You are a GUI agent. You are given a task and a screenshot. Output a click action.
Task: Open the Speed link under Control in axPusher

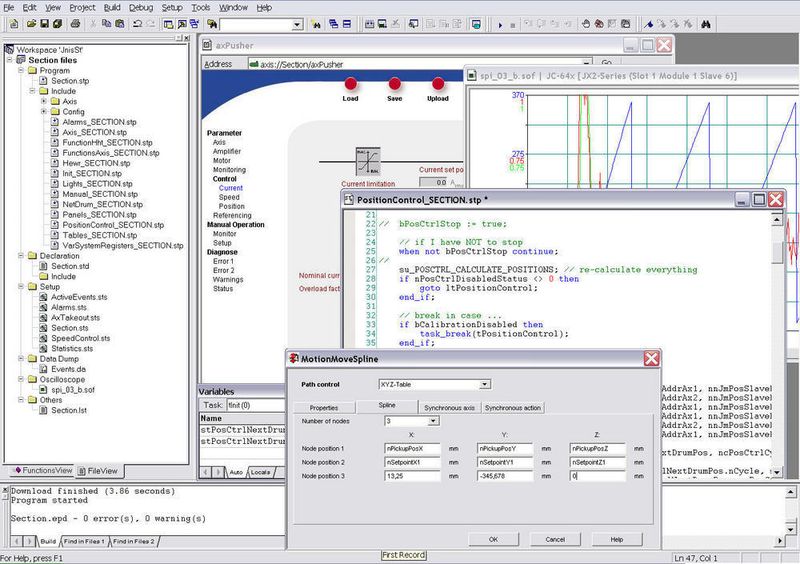pyautogui.click(x=229, y=197)
